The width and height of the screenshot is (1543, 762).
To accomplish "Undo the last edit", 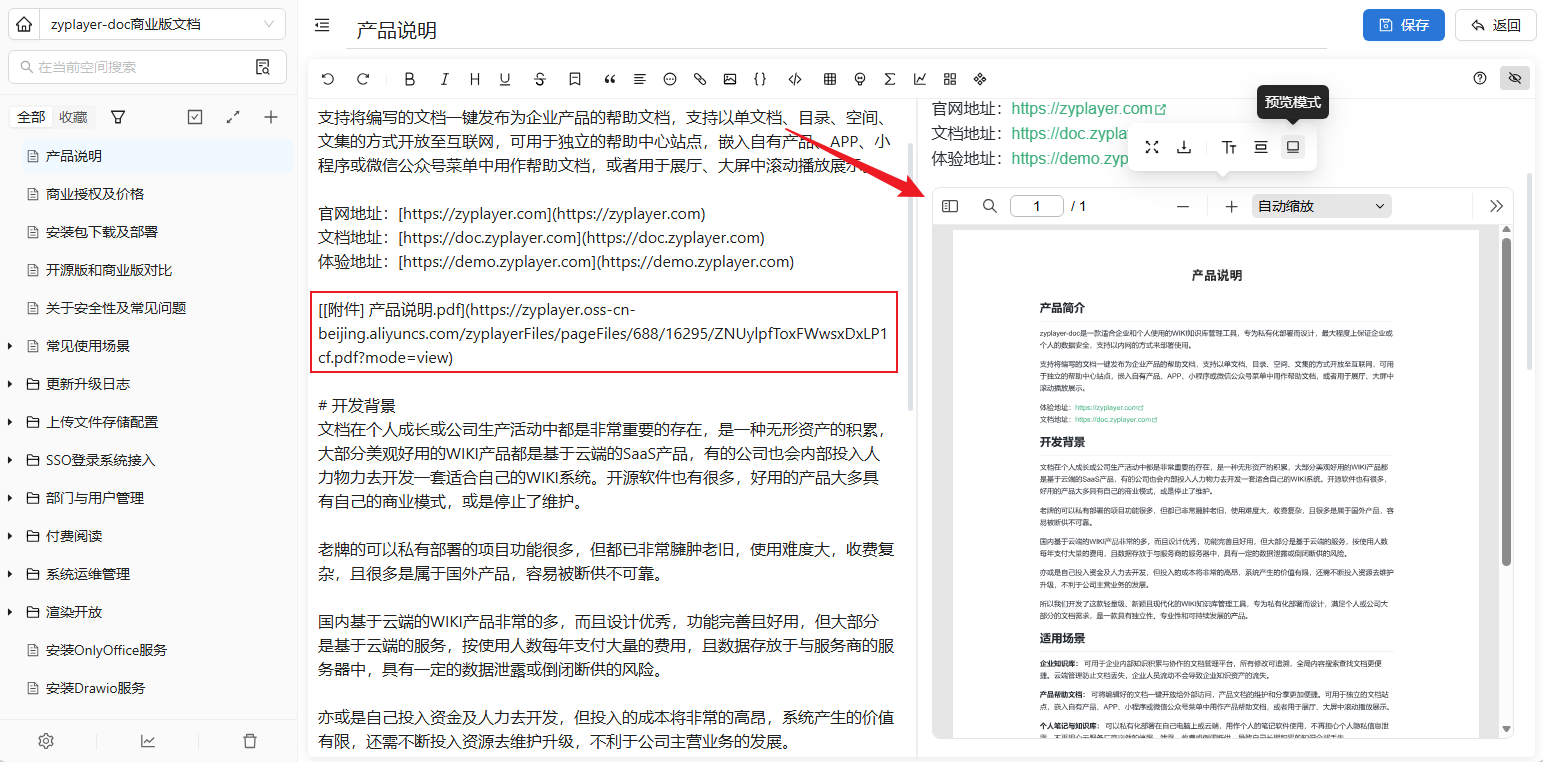I will pyautogui.click(x=328, y=79).
